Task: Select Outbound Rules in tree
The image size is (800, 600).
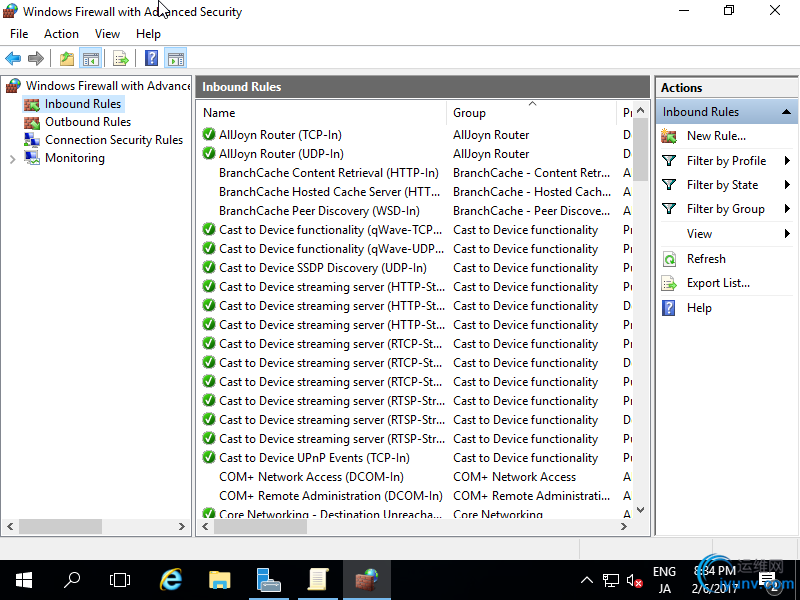Action: tap(88, 122)
